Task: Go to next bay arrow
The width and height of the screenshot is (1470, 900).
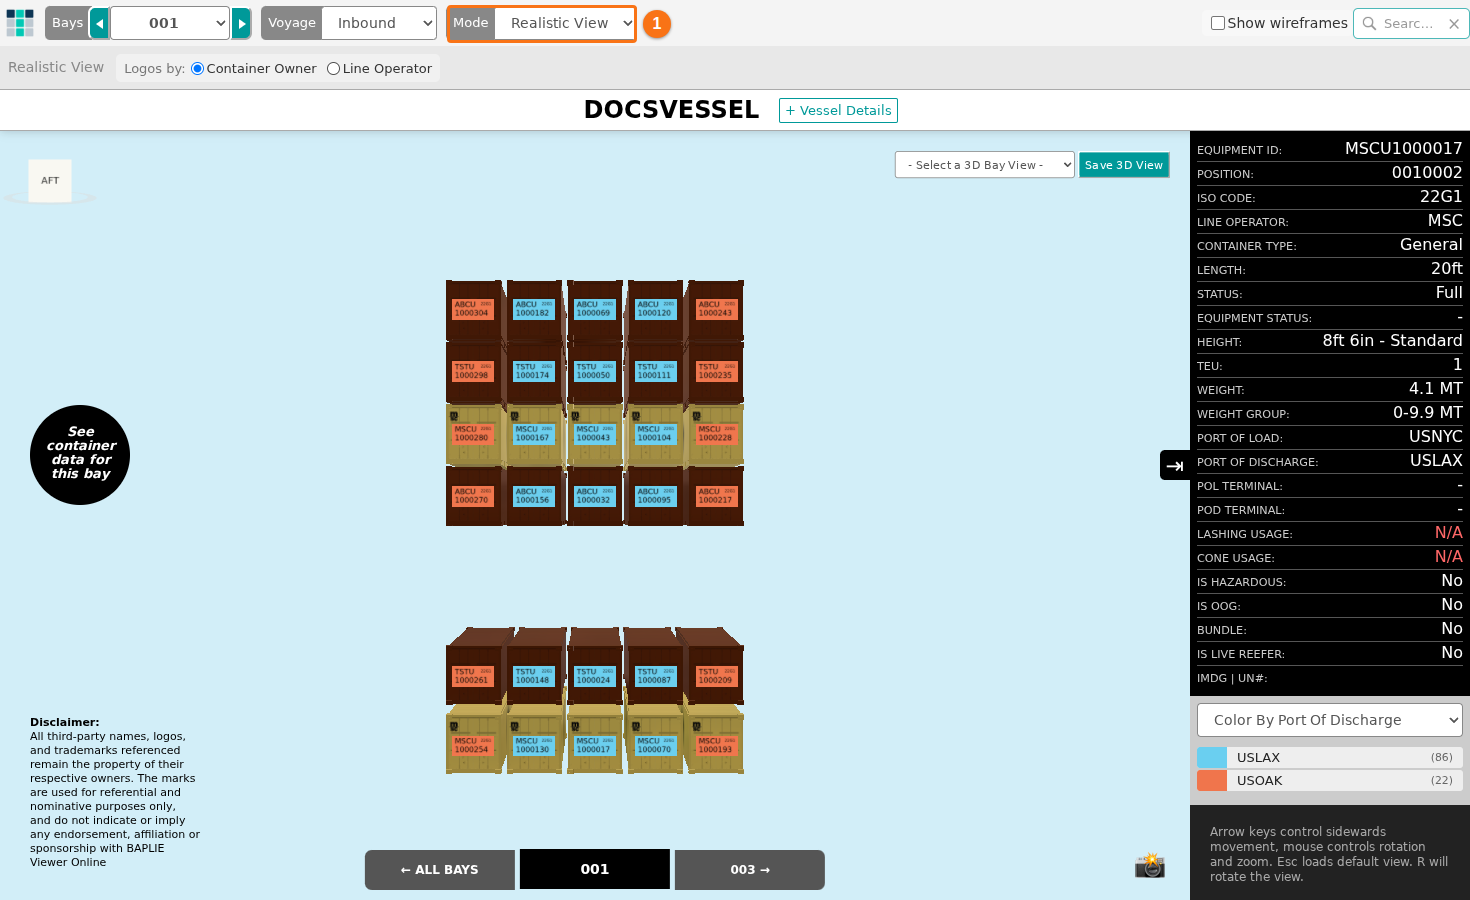Action: tap(241, 23)
